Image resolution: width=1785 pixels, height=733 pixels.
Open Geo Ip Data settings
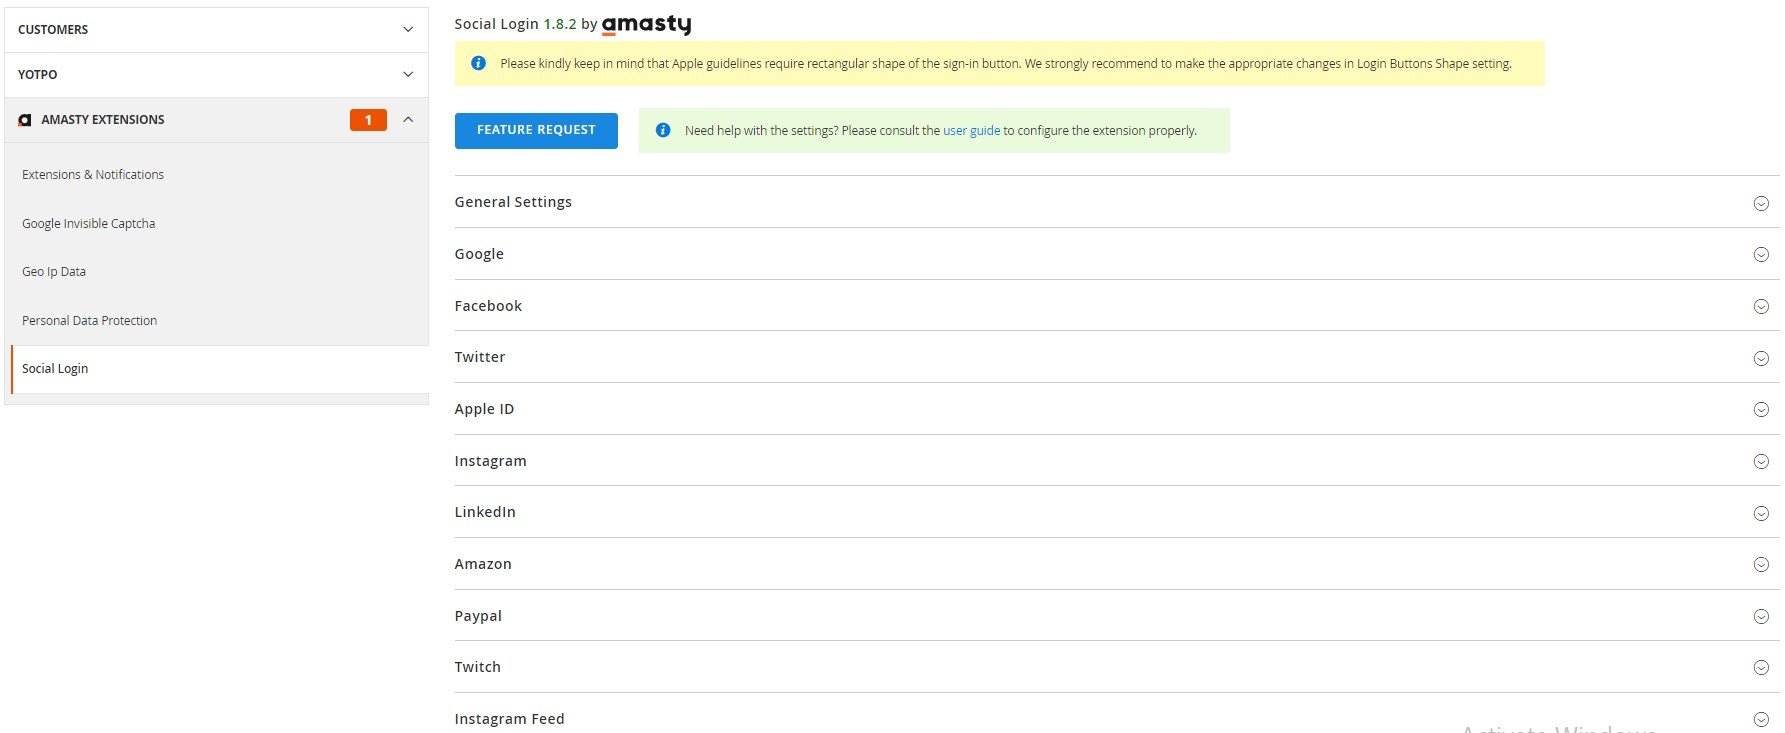54,271
